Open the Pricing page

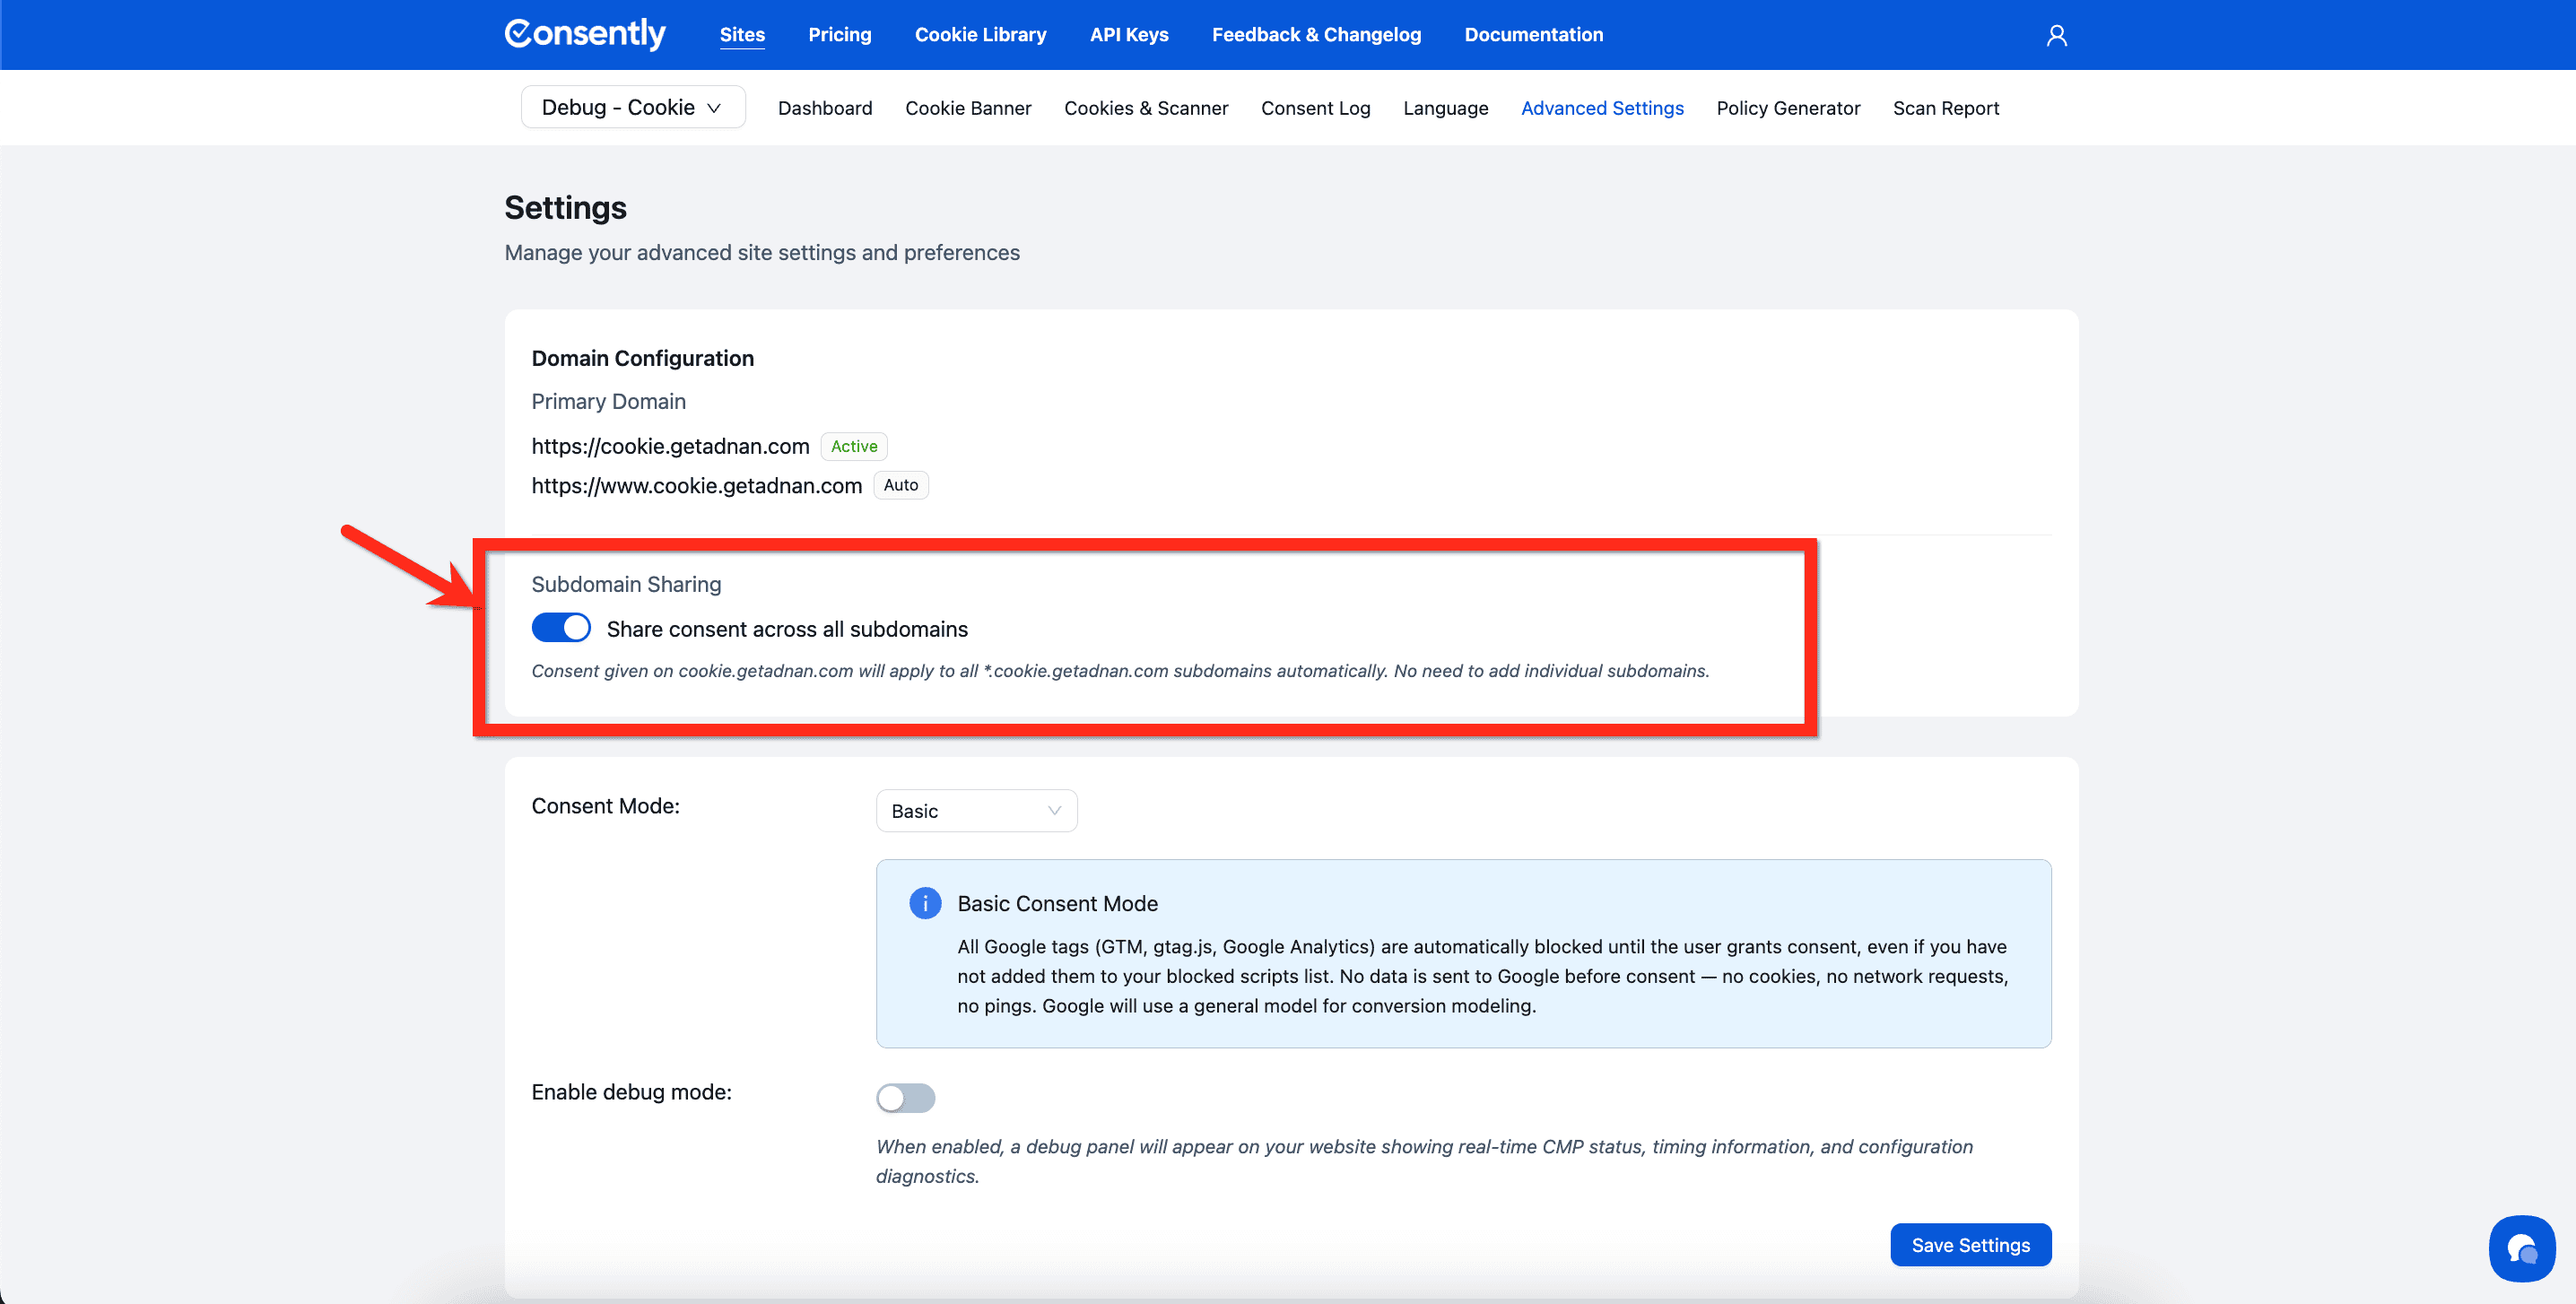tap(839, 34)
